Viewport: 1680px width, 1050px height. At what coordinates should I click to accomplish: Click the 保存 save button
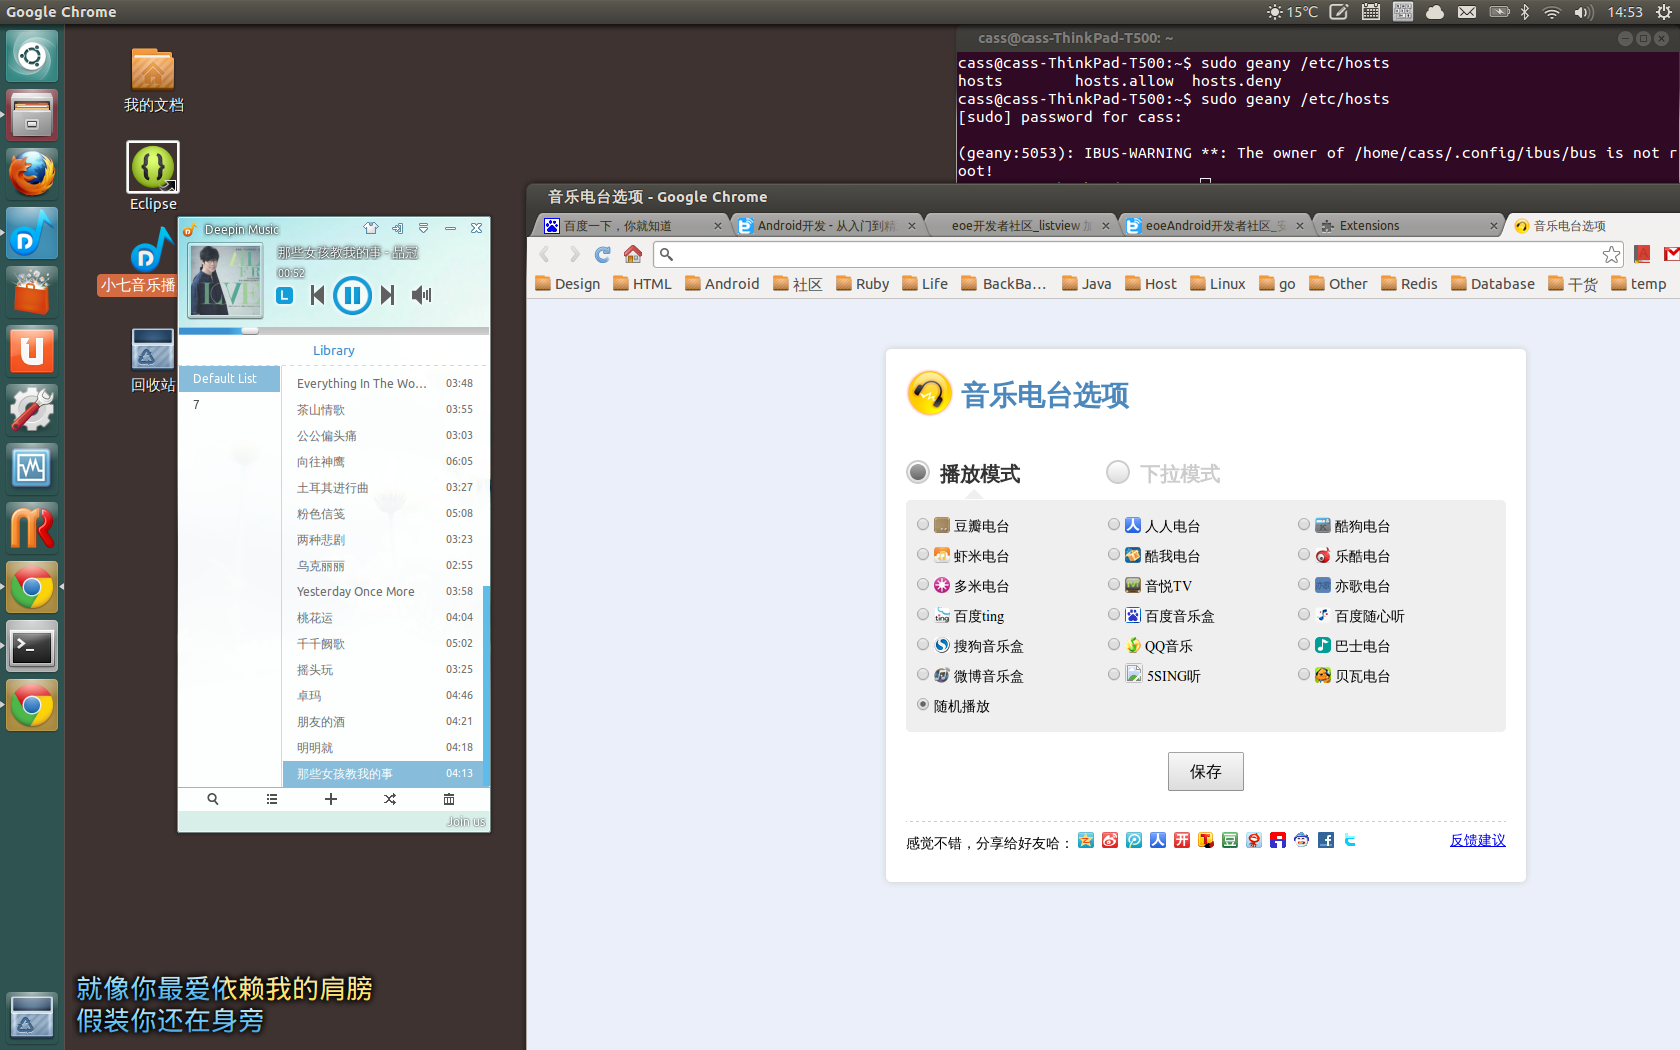(x=1206, y=771)
